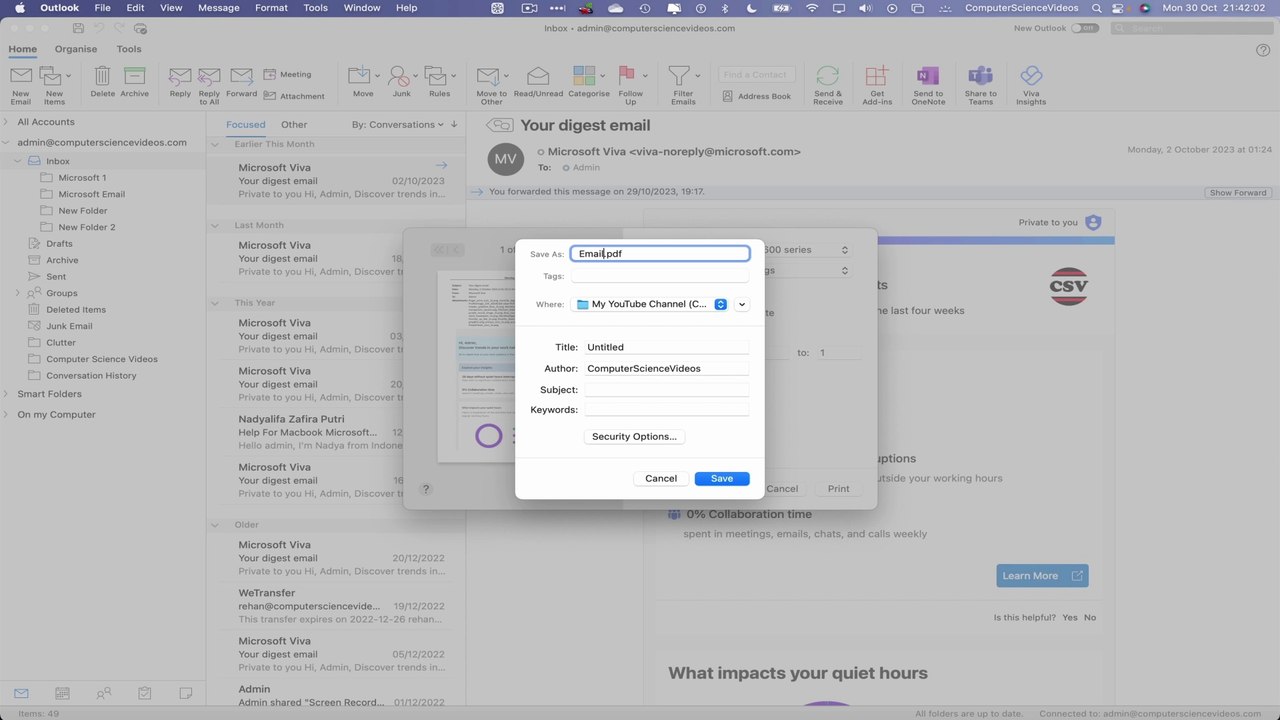Open the Address Book

(x=757, y=96)
